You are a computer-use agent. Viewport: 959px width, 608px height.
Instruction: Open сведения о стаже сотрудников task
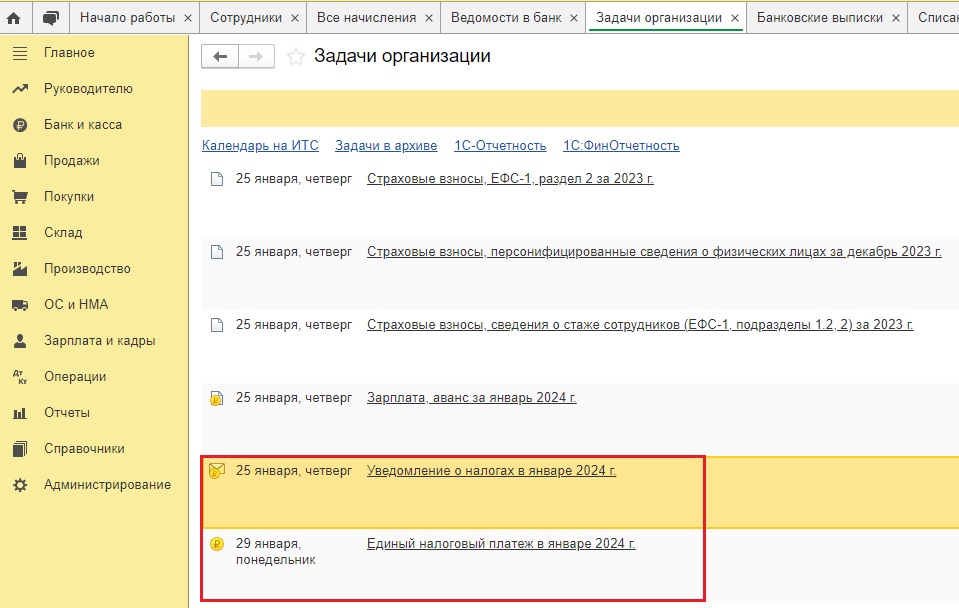tap(640, 325)
